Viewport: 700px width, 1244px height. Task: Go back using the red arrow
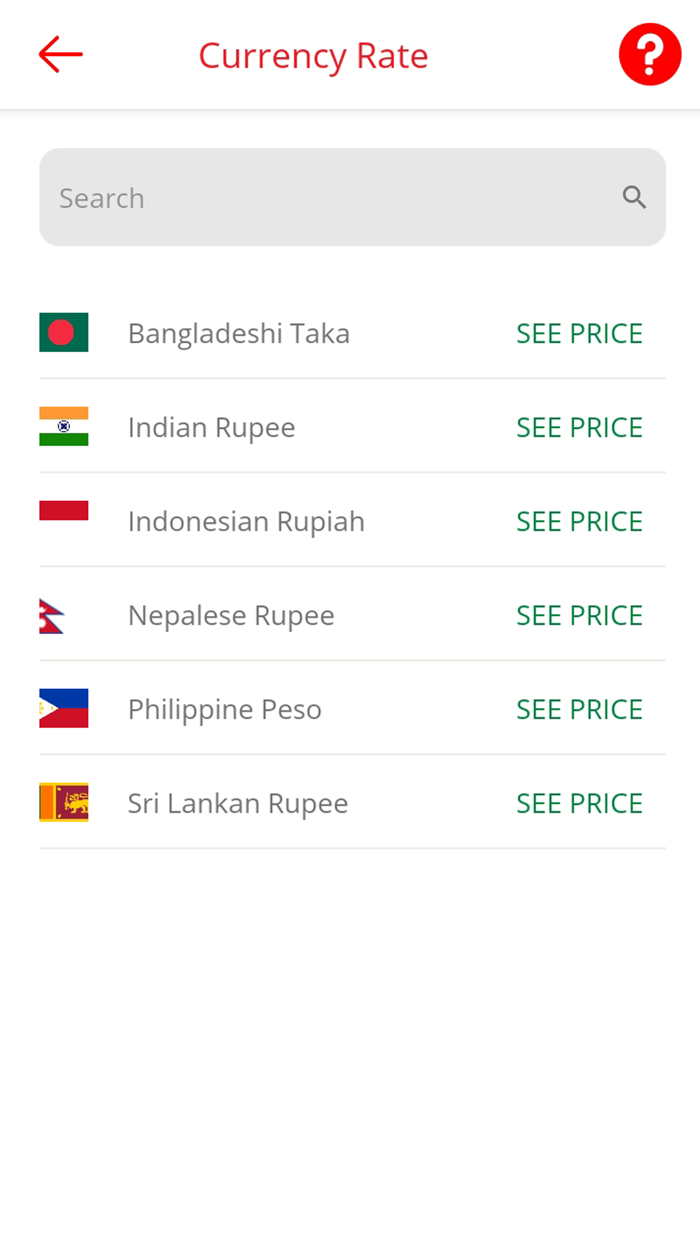tap(59, 54)
